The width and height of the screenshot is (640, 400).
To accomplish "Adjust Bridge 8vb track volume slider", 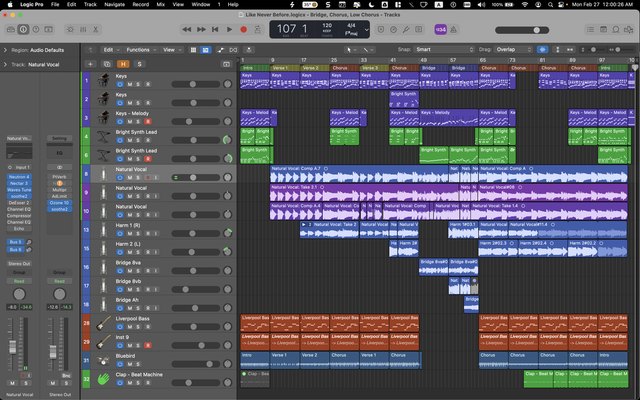I will (196, 289).
